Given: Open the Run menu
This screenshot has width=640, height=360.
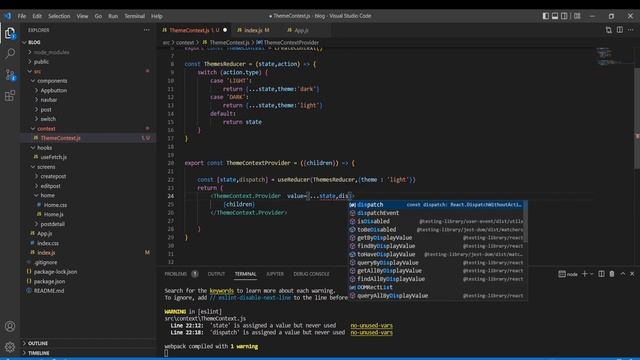Looking at the screenshot, I should [x=113, y=16].
